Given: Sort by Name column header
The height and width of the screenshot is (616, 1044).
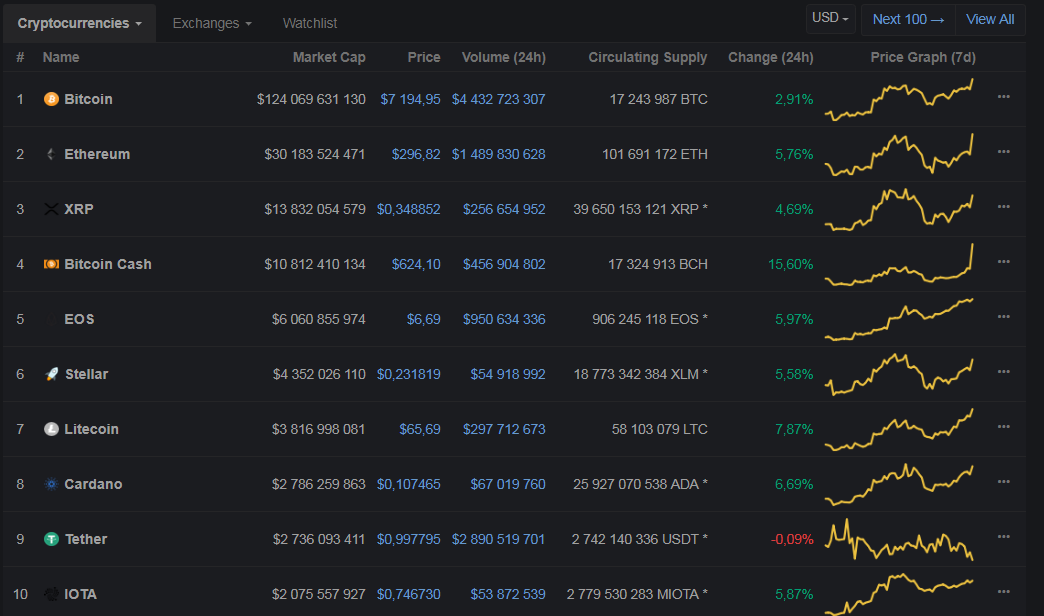Looking at the screenshot, I should (61, 57).
